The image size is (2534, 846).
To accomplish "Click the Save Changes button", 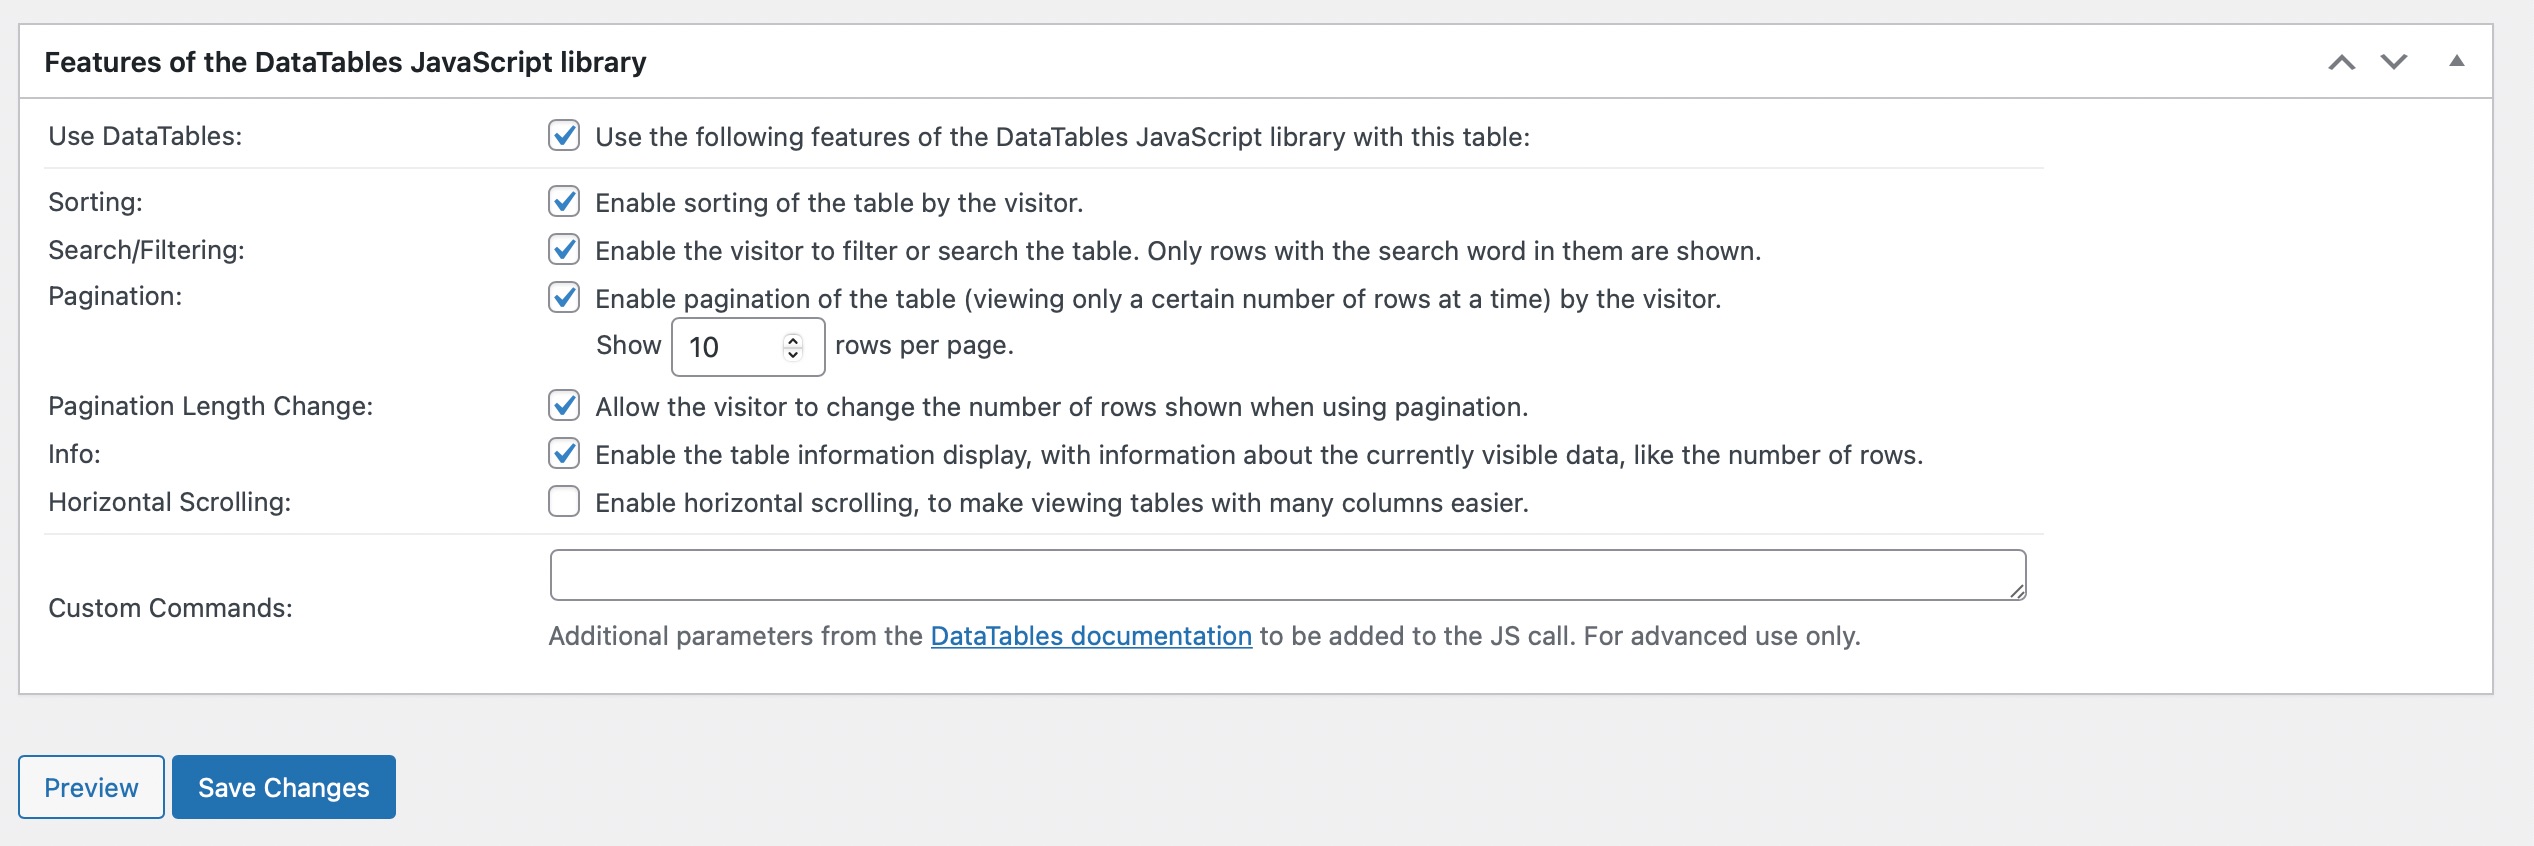I will tap(284, 787).
